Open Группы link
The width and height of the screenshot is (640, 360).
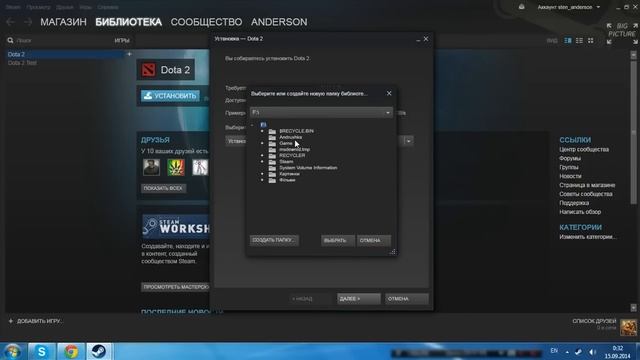[x=569, y=167]
